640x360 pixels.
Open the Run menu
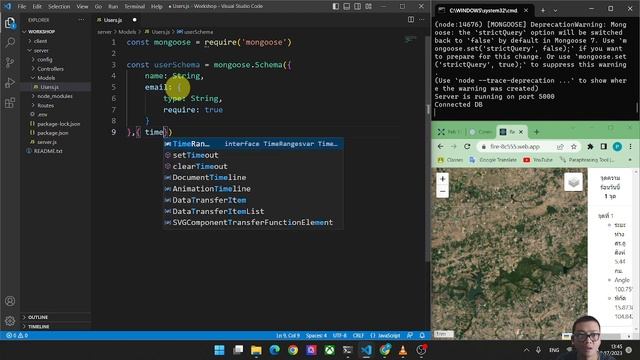(113, 7)
